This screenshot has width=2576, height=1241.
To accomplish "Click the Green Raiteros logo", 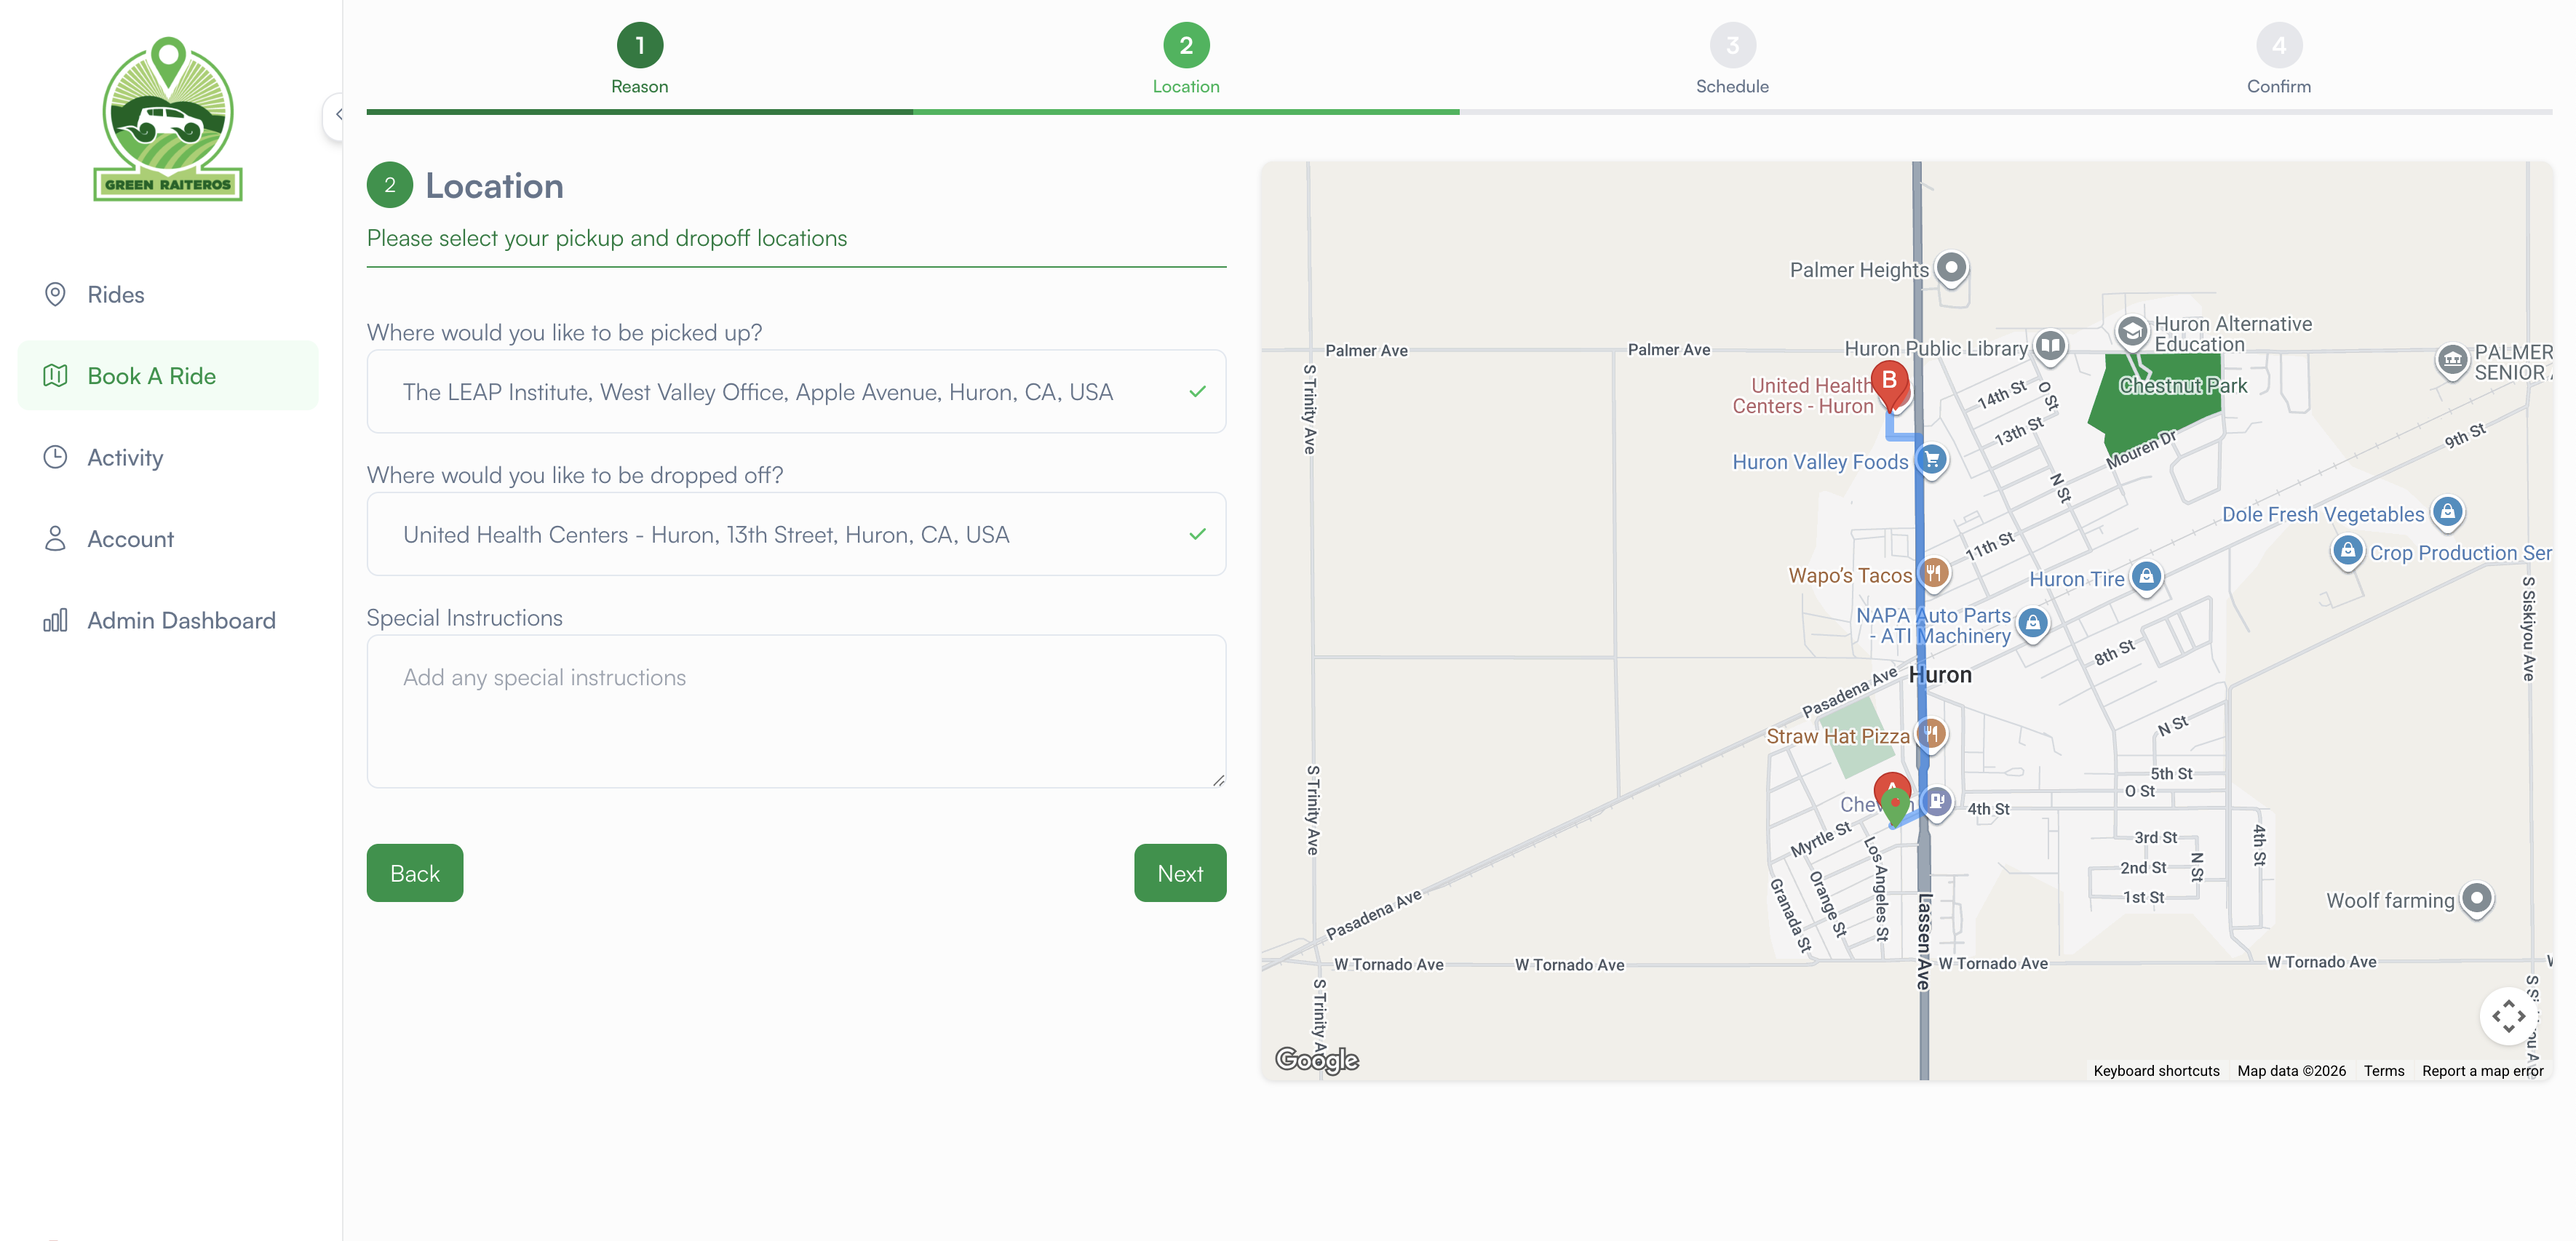I will [x=168, y=119].
